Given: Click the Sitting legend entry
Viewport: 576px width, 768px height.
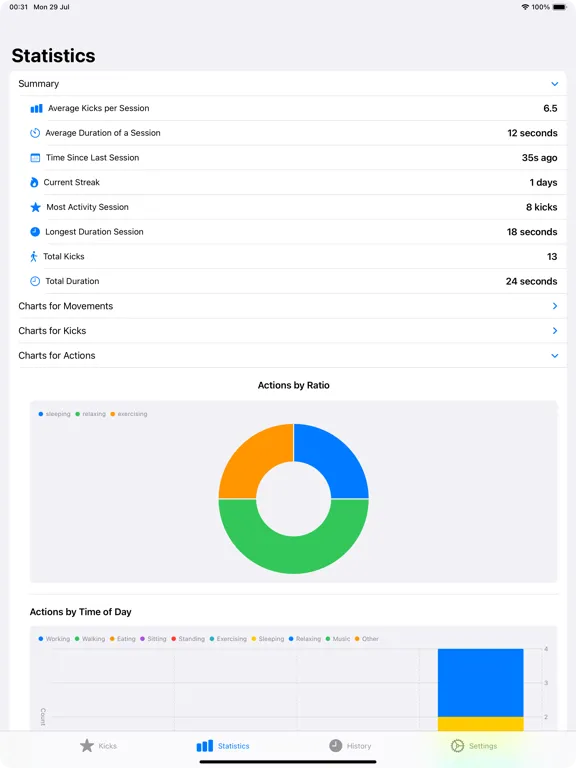Looking at the screenshot, I should 153,639.
